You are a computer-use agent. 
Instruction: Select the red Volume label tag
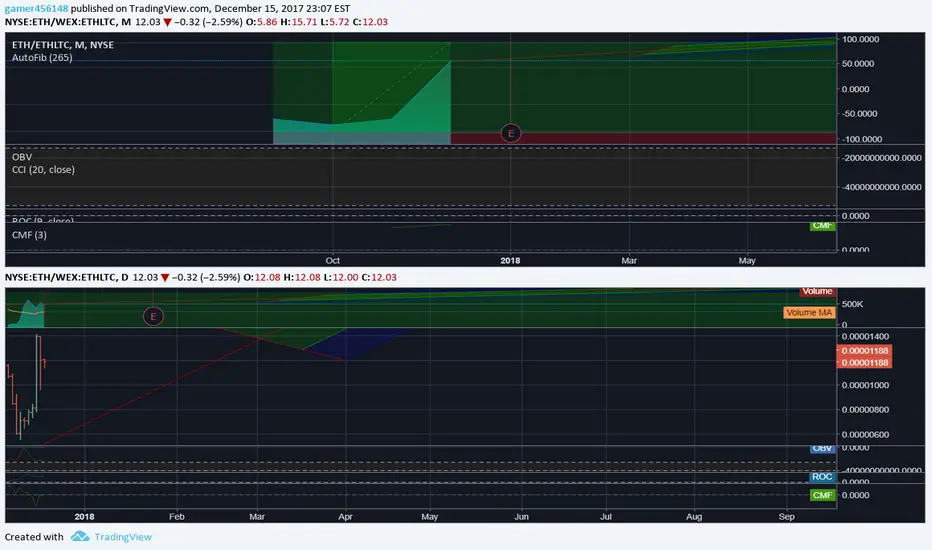(x=817, y=291)
